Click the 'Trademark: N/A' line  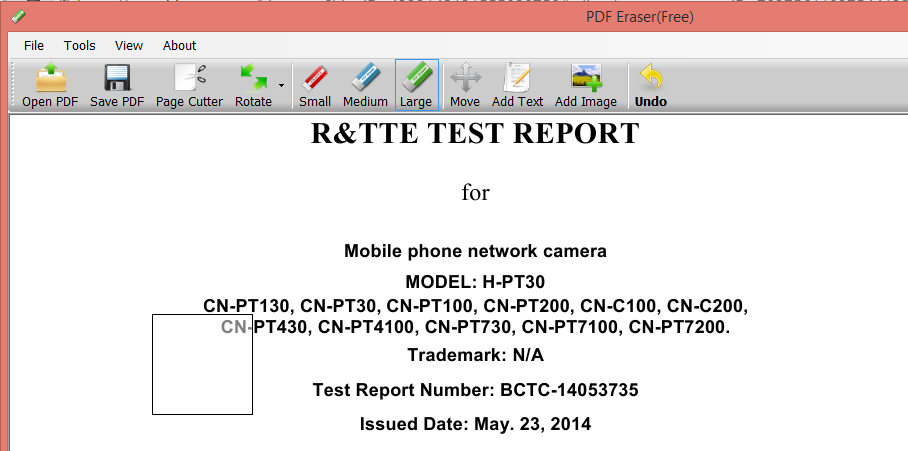pos(475,354)
